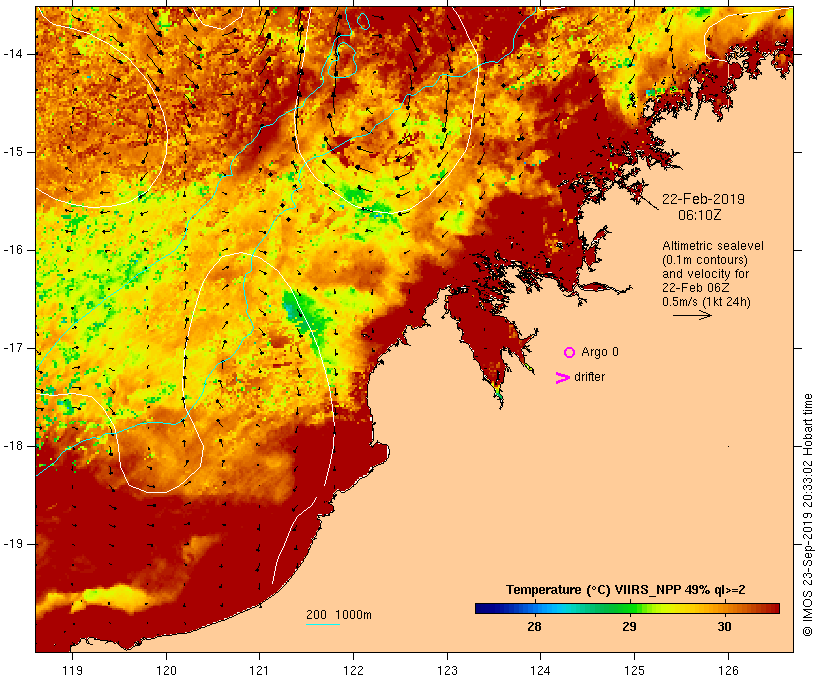820x680 pixels.
Task: Click the '06:10Z' time label
Action: [x=700, y=215]
